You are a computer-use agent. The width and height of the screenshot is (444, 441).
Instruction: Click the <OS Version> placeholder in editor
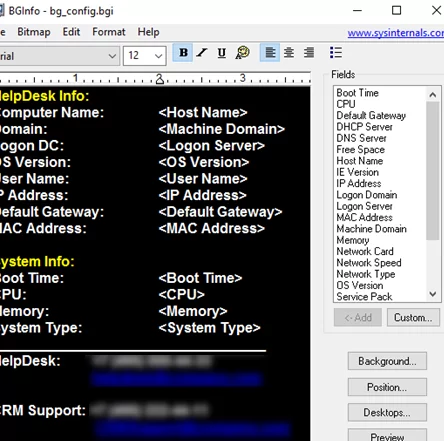coord(204,162)
